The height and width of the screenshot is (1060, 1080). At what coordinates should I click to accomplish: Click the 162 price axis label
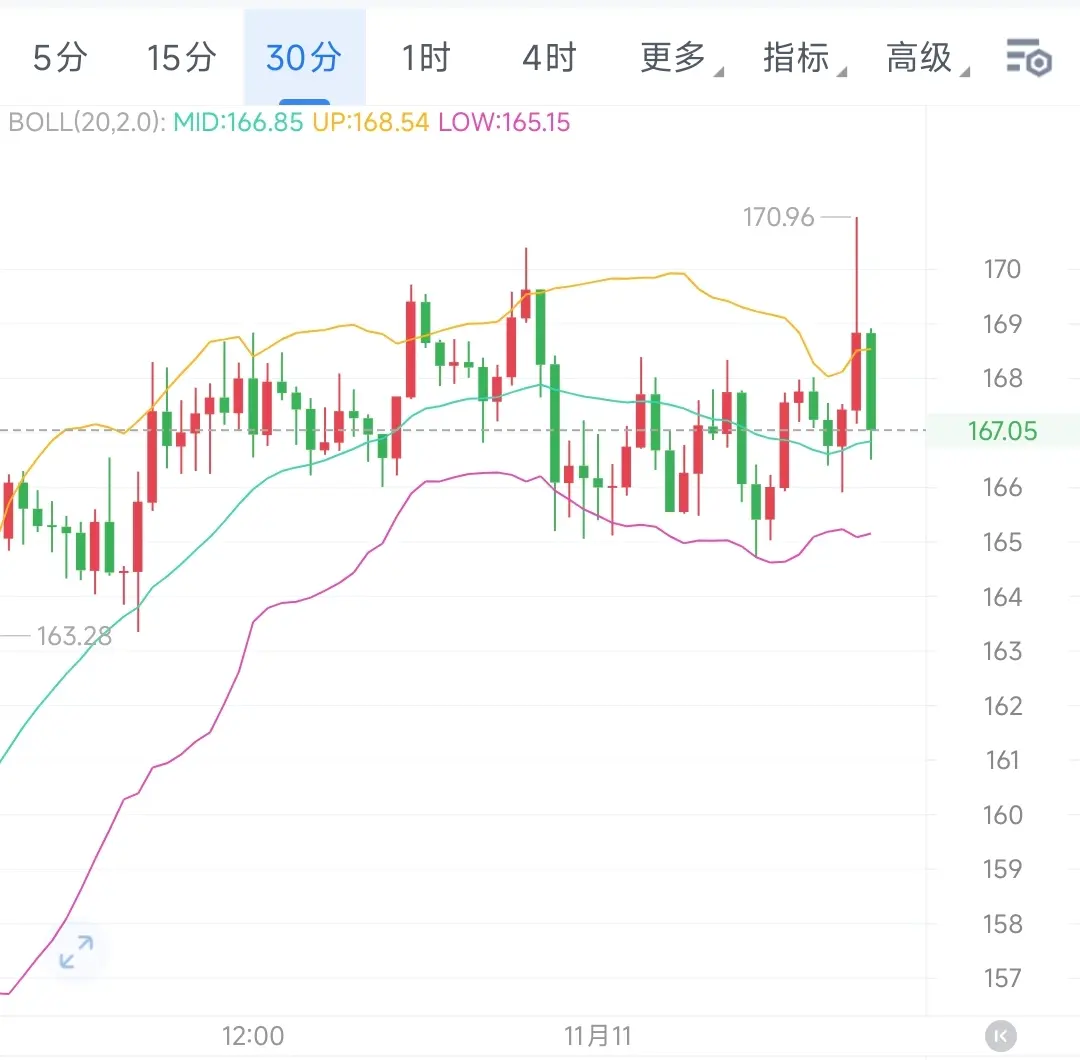coord(1002,706)
